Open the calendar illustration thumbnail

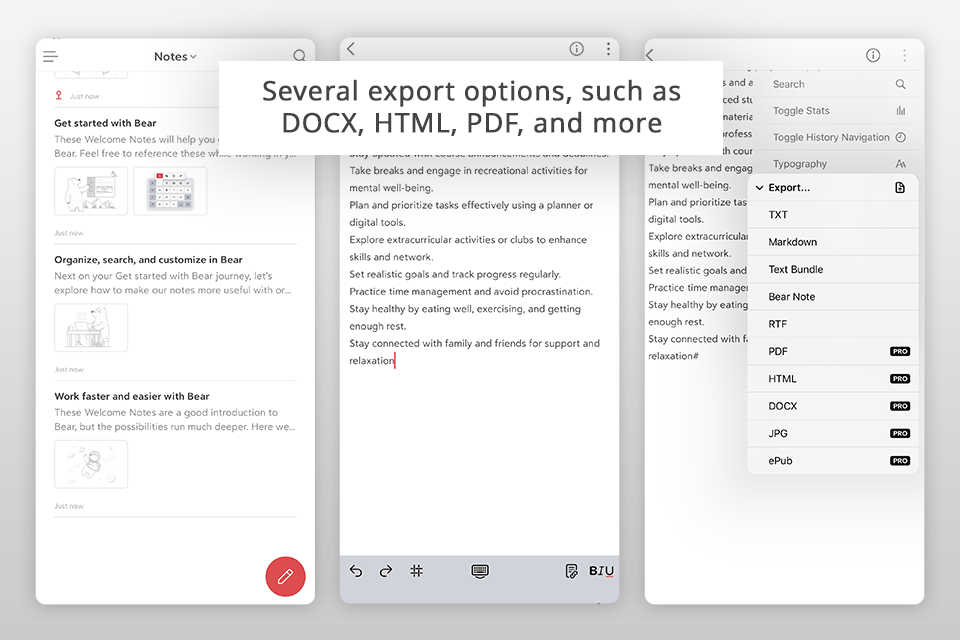pos(170,191)
